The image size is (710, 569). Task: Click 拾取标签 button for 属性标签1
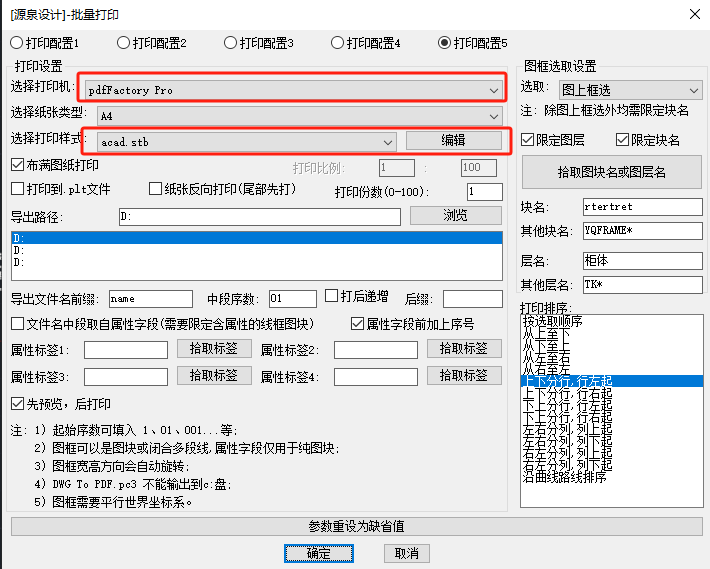(x=214, y=349)
